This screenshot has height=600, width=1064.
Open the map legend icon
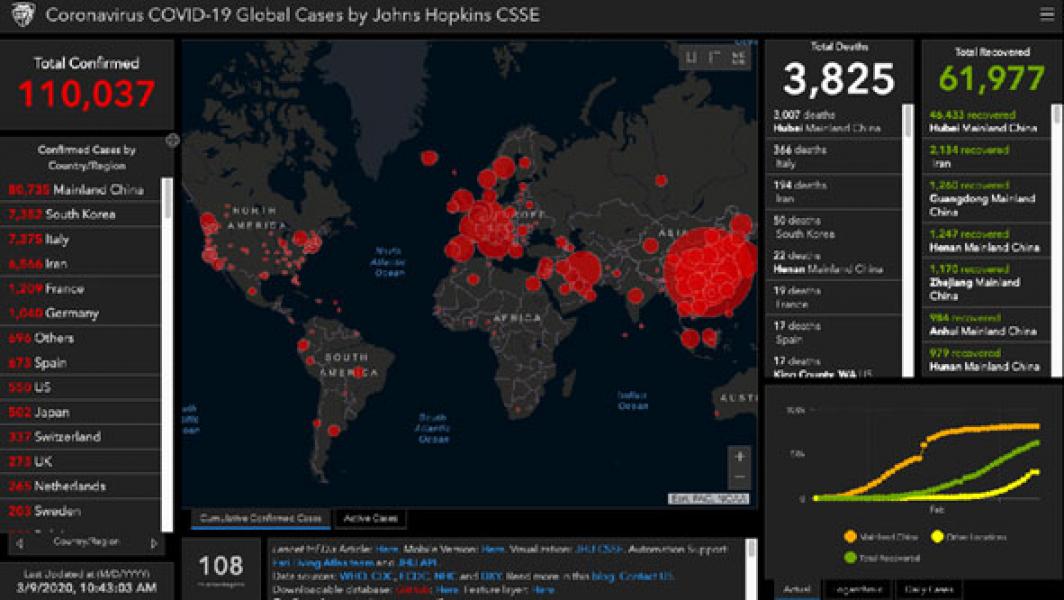(x=715, y=57)
